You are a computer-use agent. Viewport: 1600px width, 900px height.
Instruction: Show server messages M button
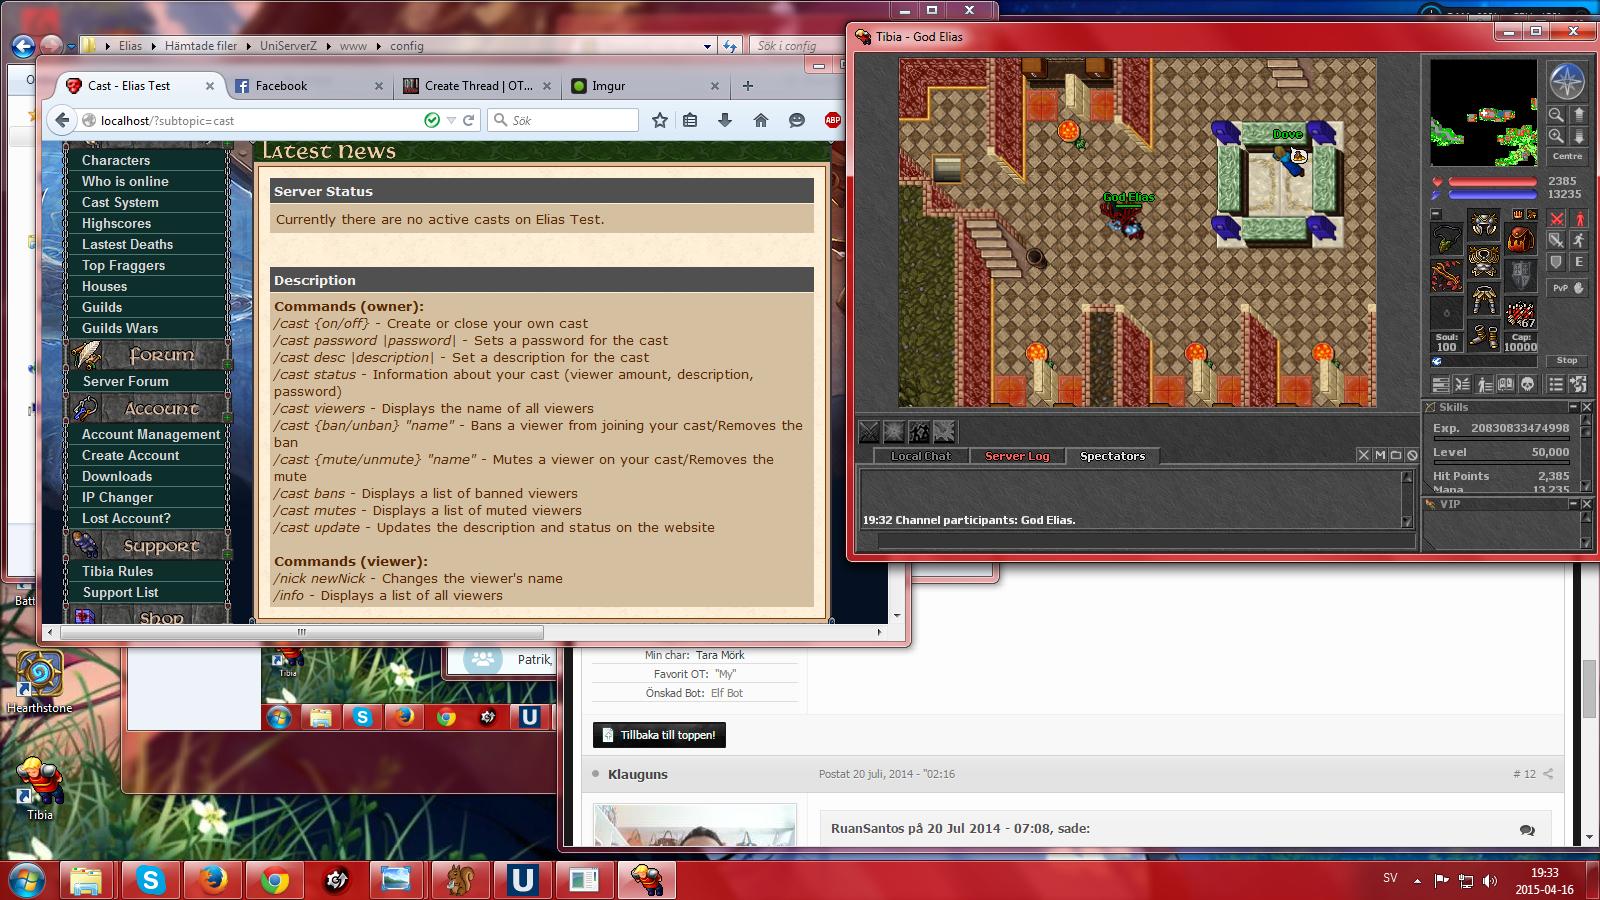tap(1380, 455)
